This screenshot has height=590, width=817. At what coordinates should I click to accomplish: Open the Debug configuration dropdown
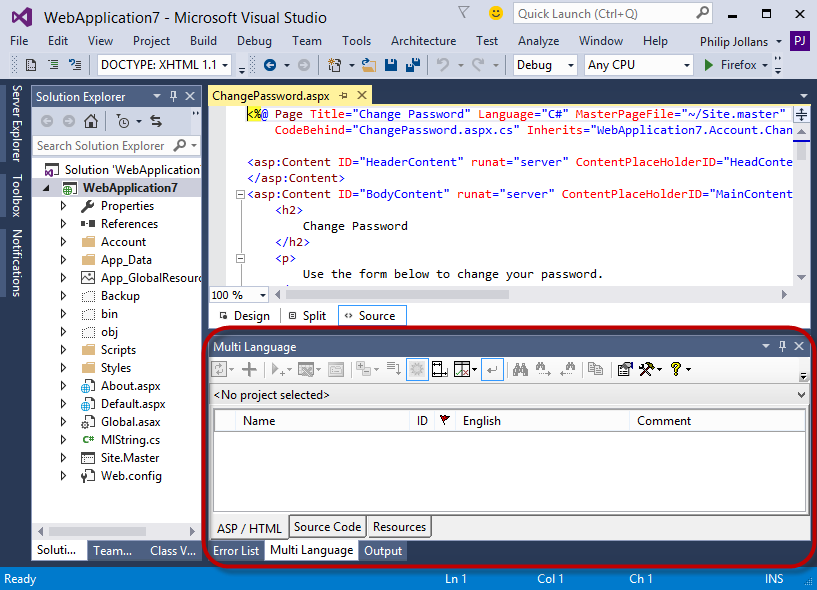[545, 65]
